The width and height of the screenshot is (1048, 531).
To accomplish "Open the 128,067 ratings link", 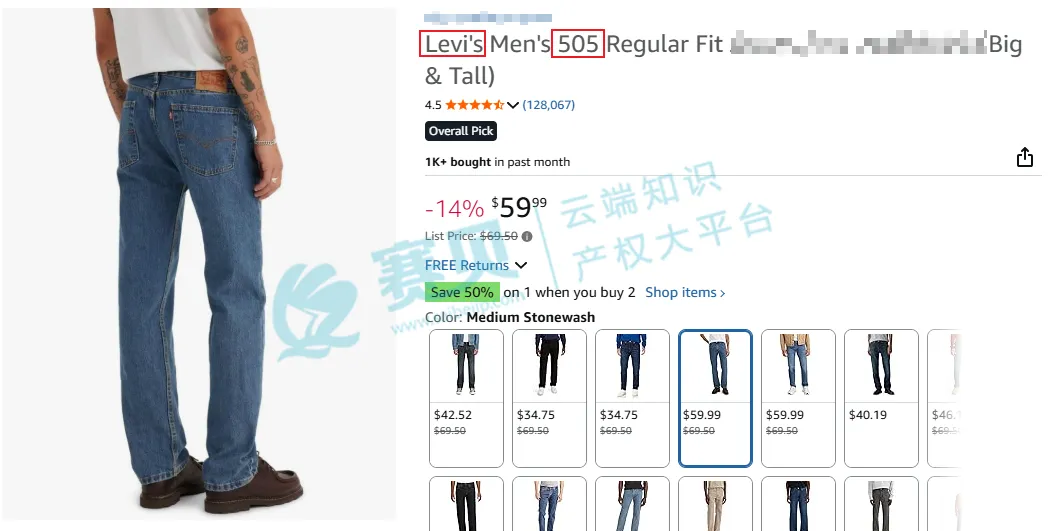I will (x=549, y=105).
